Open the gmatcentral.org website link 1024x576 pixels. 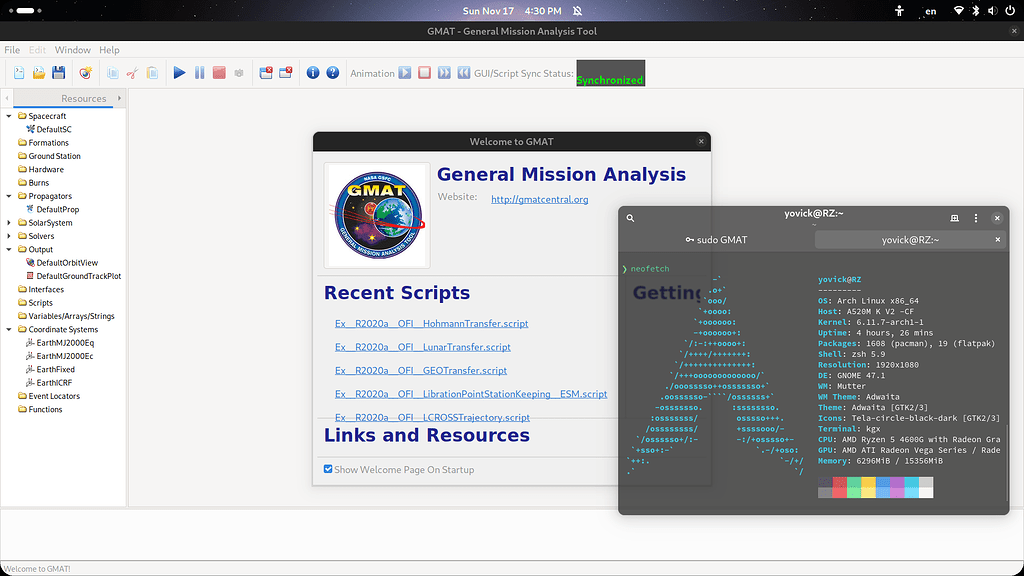[x=541, y=199]
